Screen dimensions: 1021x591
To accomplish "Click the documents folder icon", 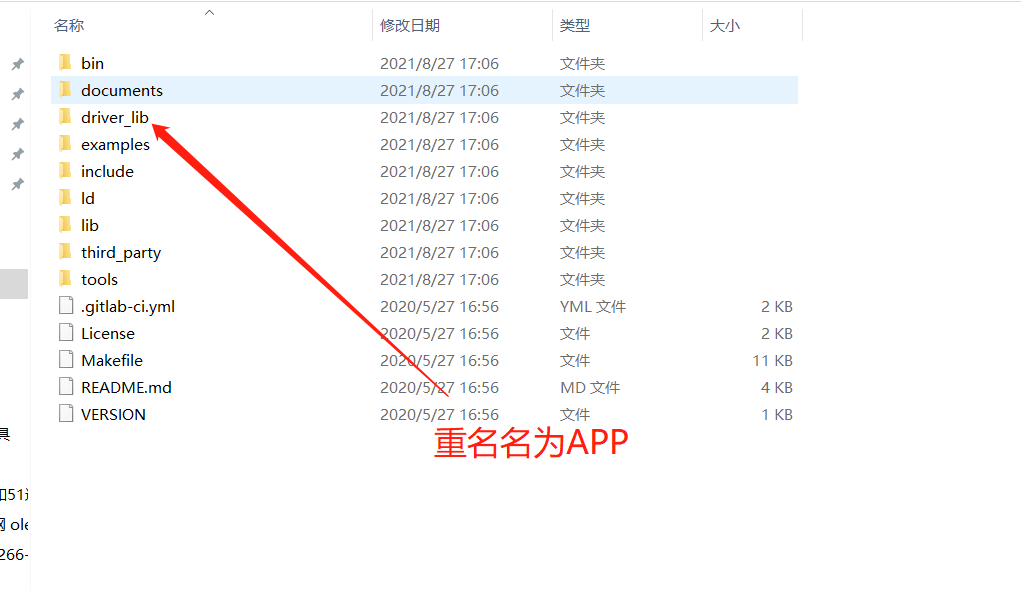I will coord(65,90).
